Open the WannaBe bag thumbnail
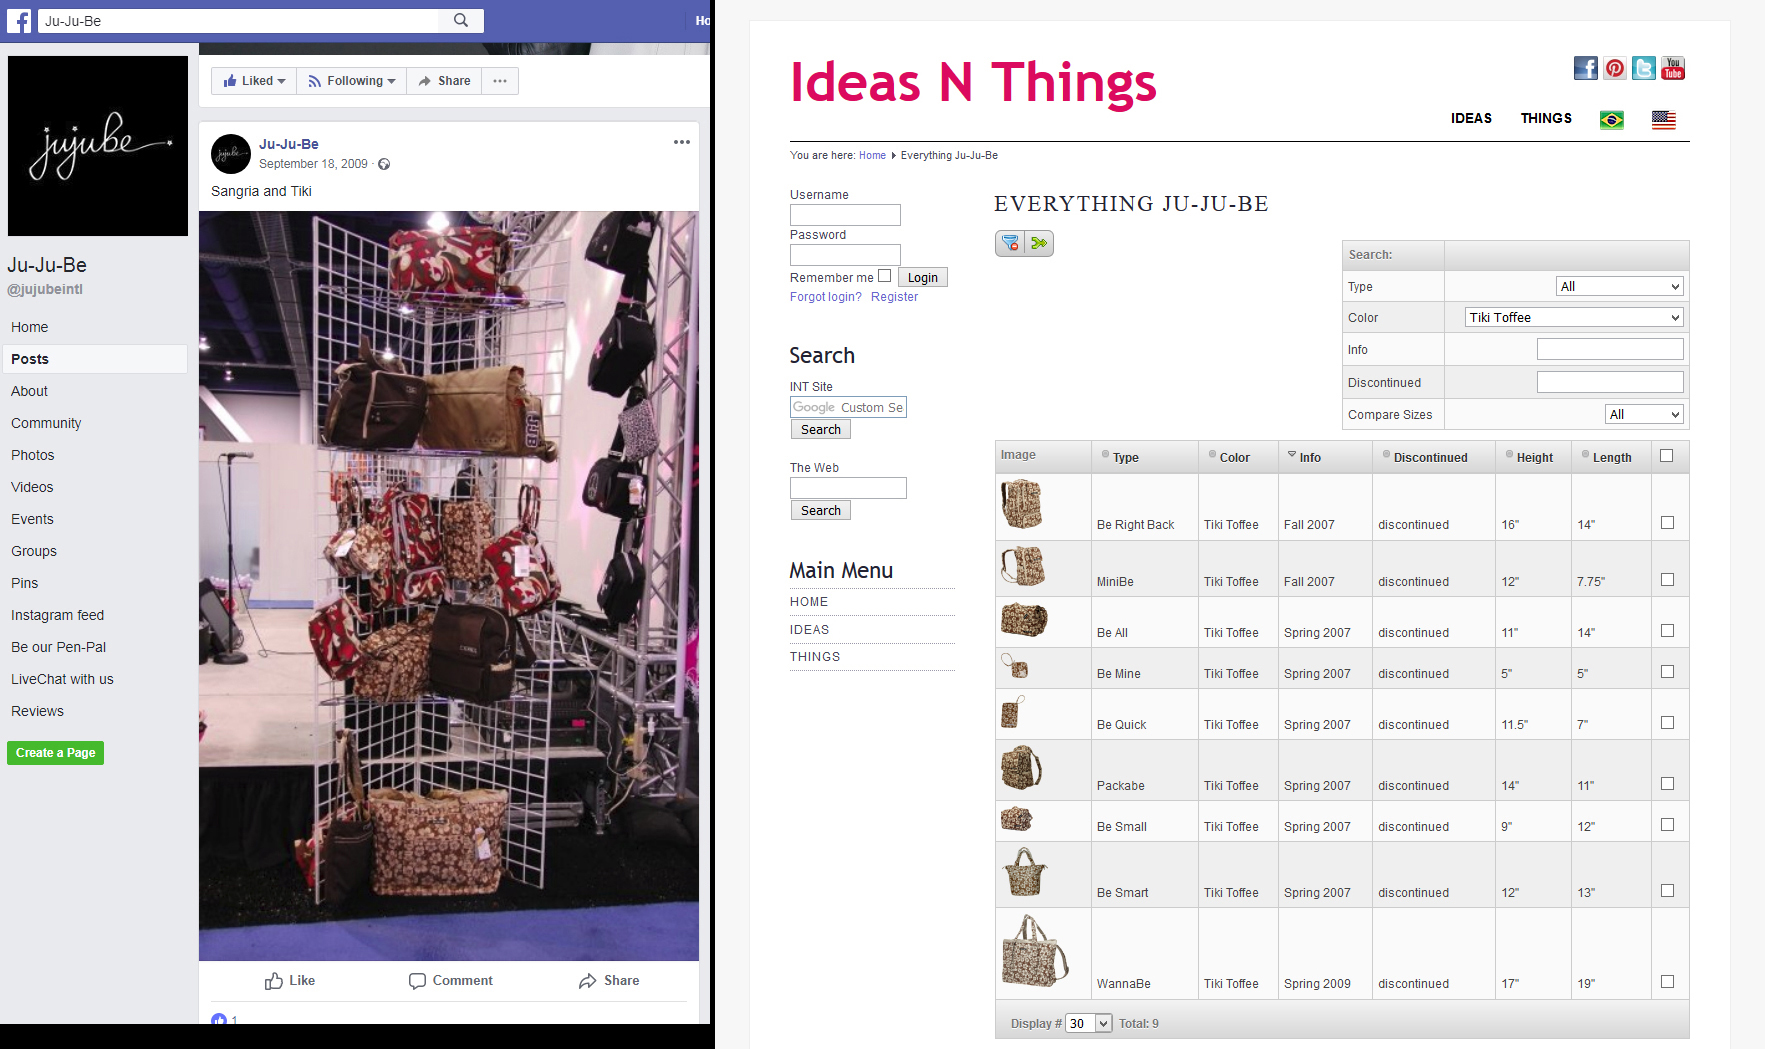This screenshot has height=1049, width=1765. click(x=1035, y=951)
